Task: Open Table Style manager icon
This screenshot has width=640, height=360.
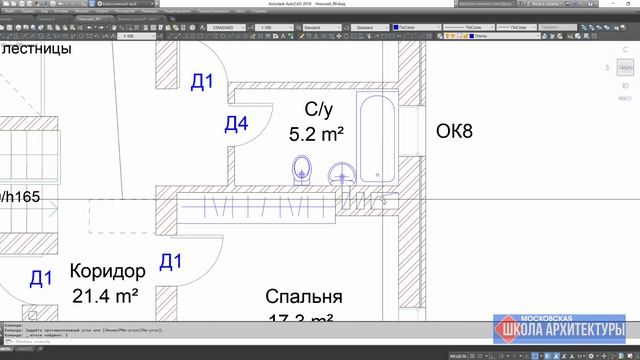Action: 298,27
